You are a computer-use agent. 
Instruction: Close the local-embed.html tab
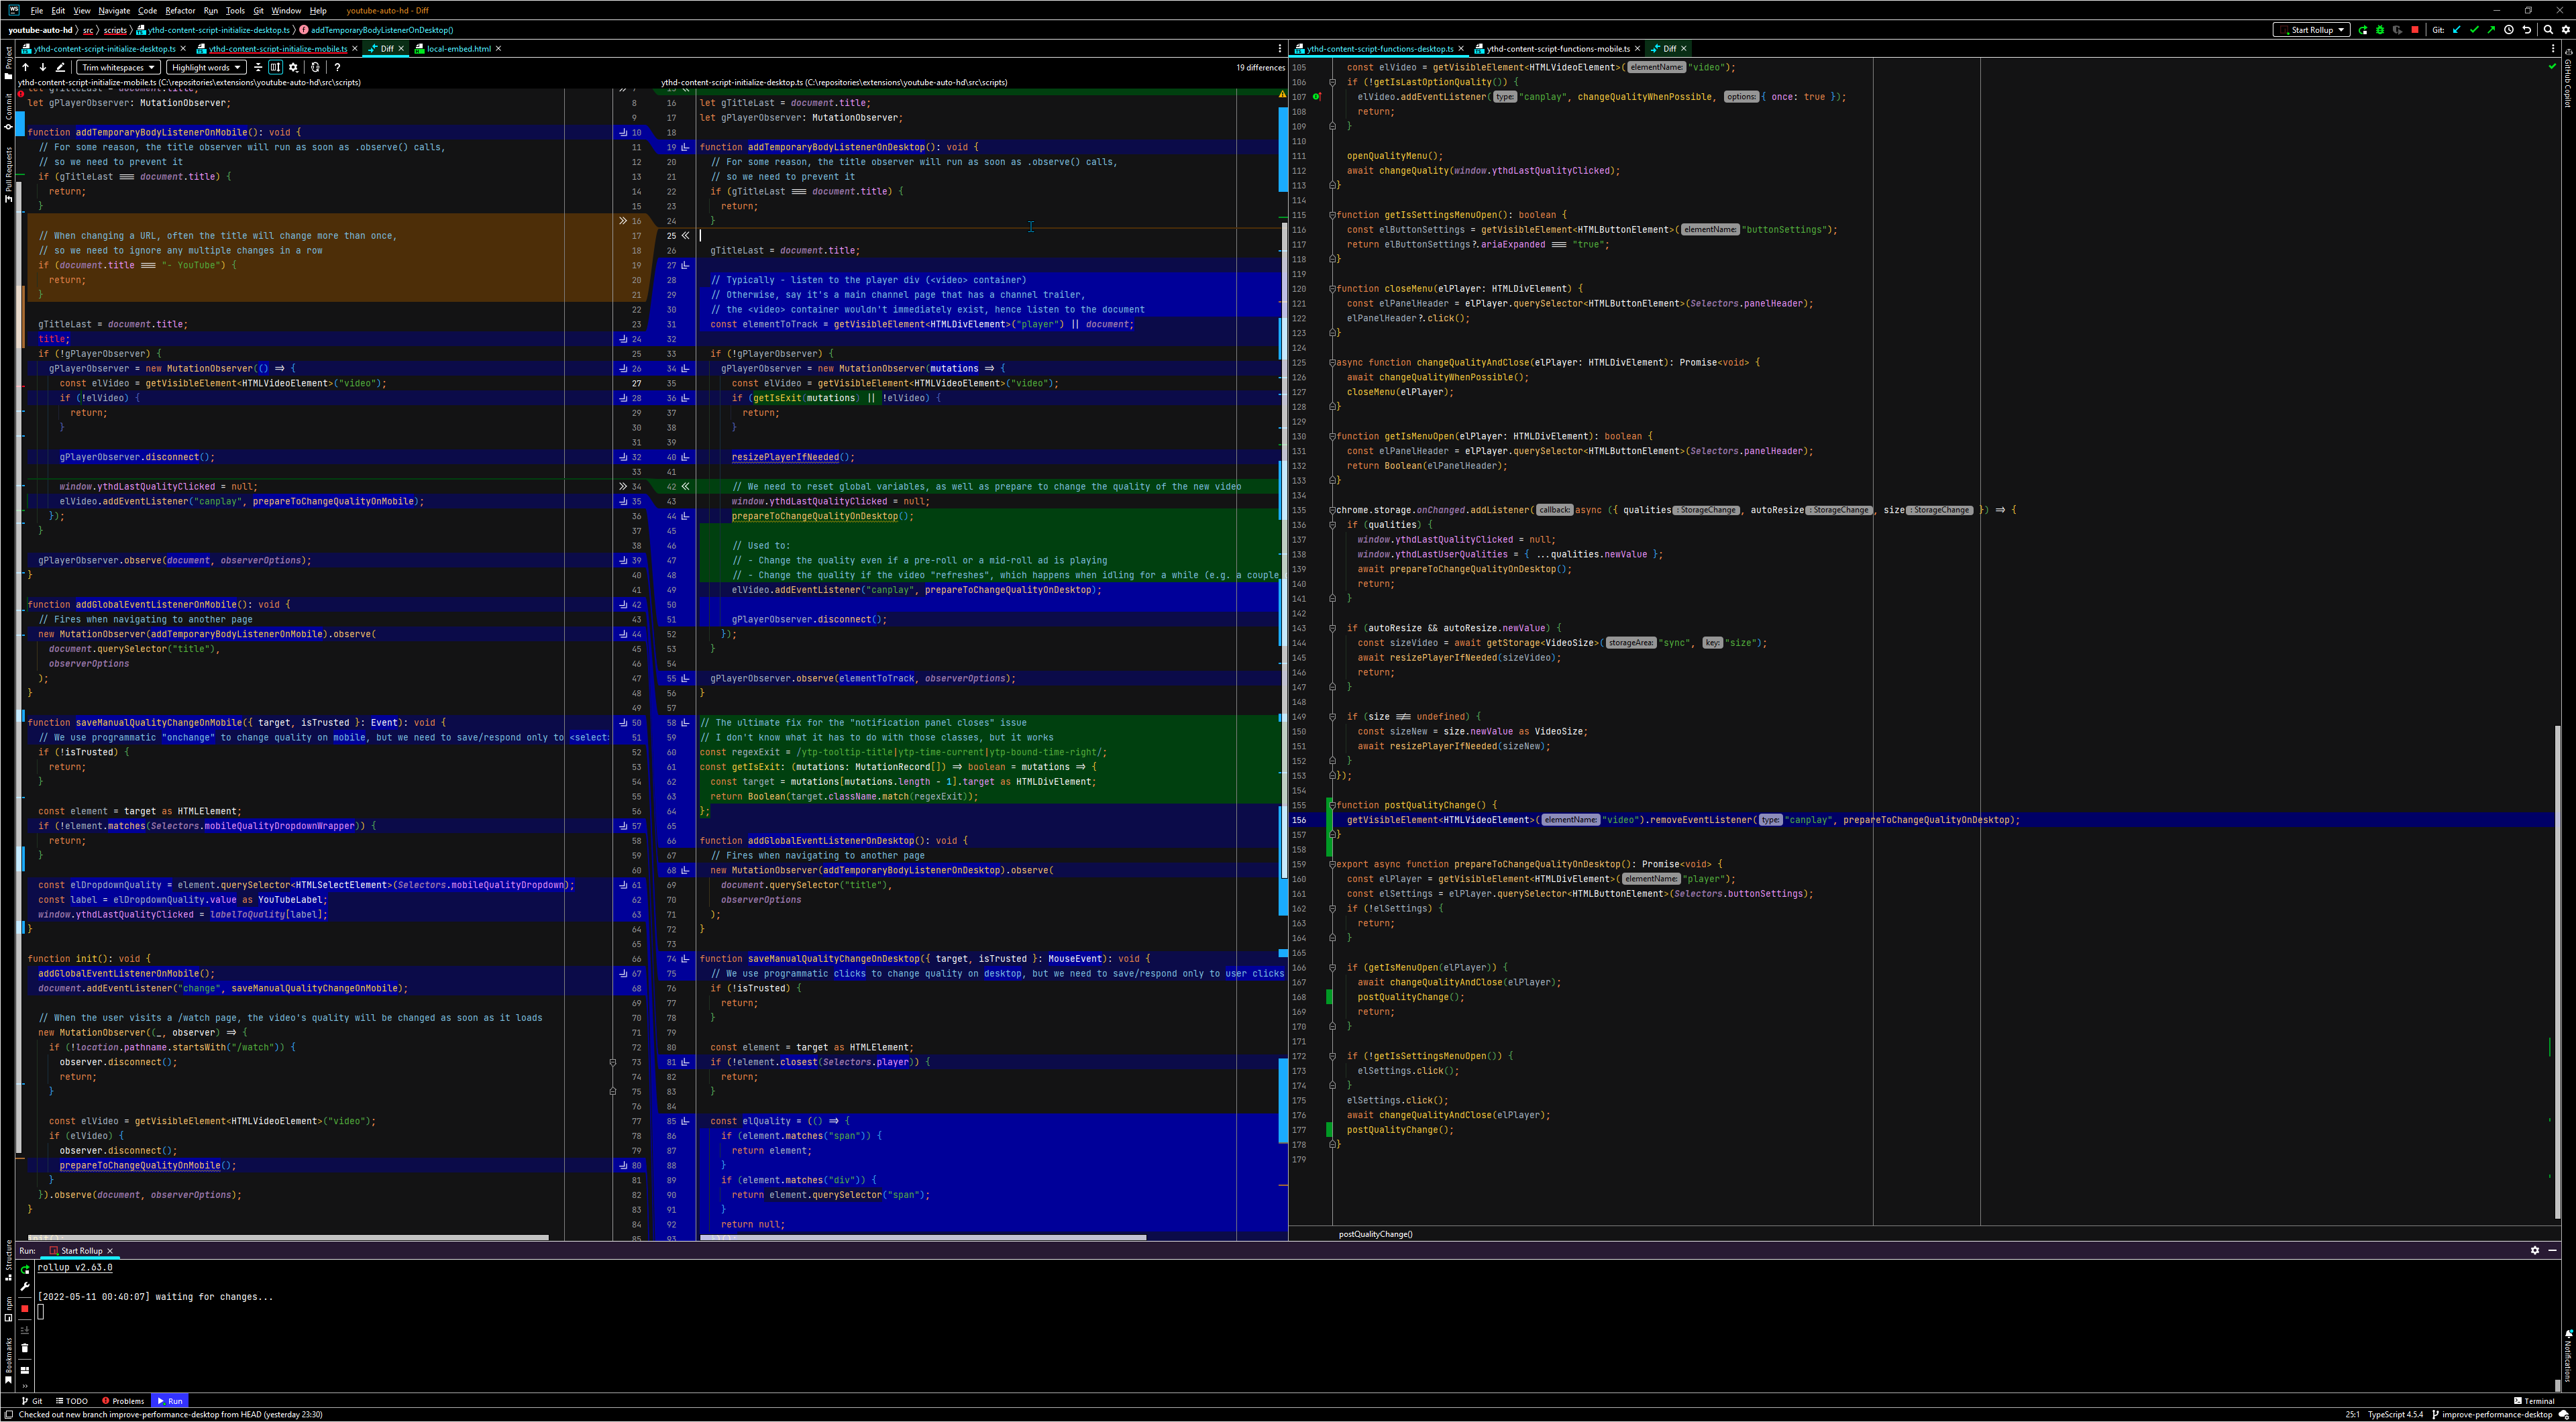498,48
